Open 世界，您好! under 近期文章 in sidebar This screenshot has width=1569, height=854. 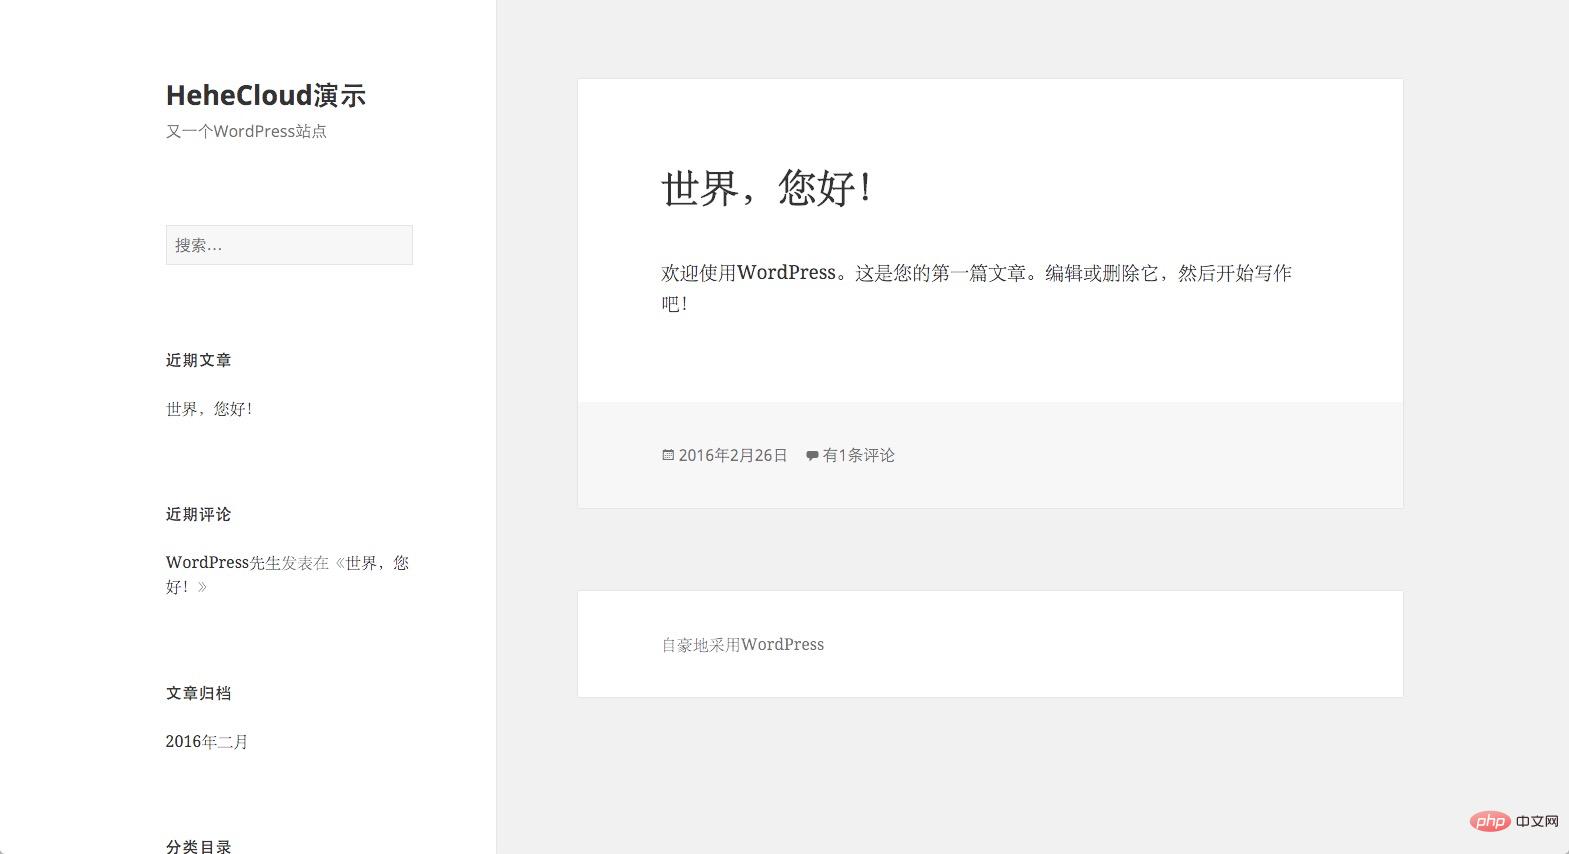[x=209, y=409]
